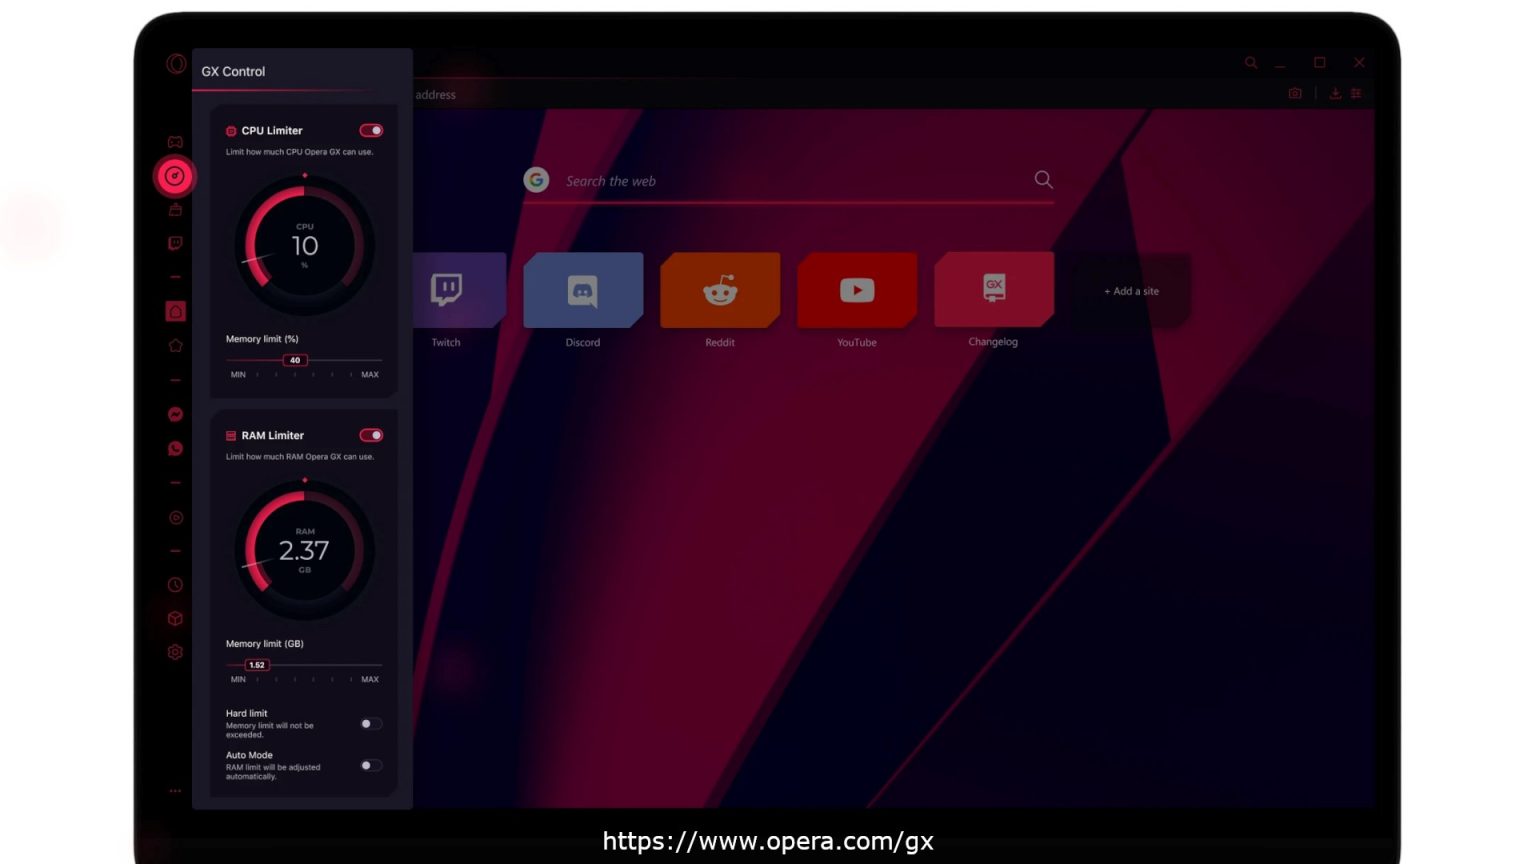The width and height of the screenshot is (1536, 864).
Task: Click inside the Search the web field
Action: [780, 181]
